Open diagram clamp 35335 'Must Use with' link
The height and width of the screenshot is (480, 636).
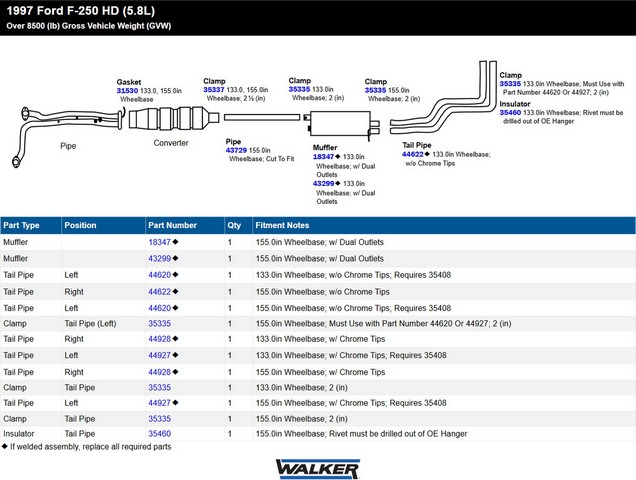510,84
